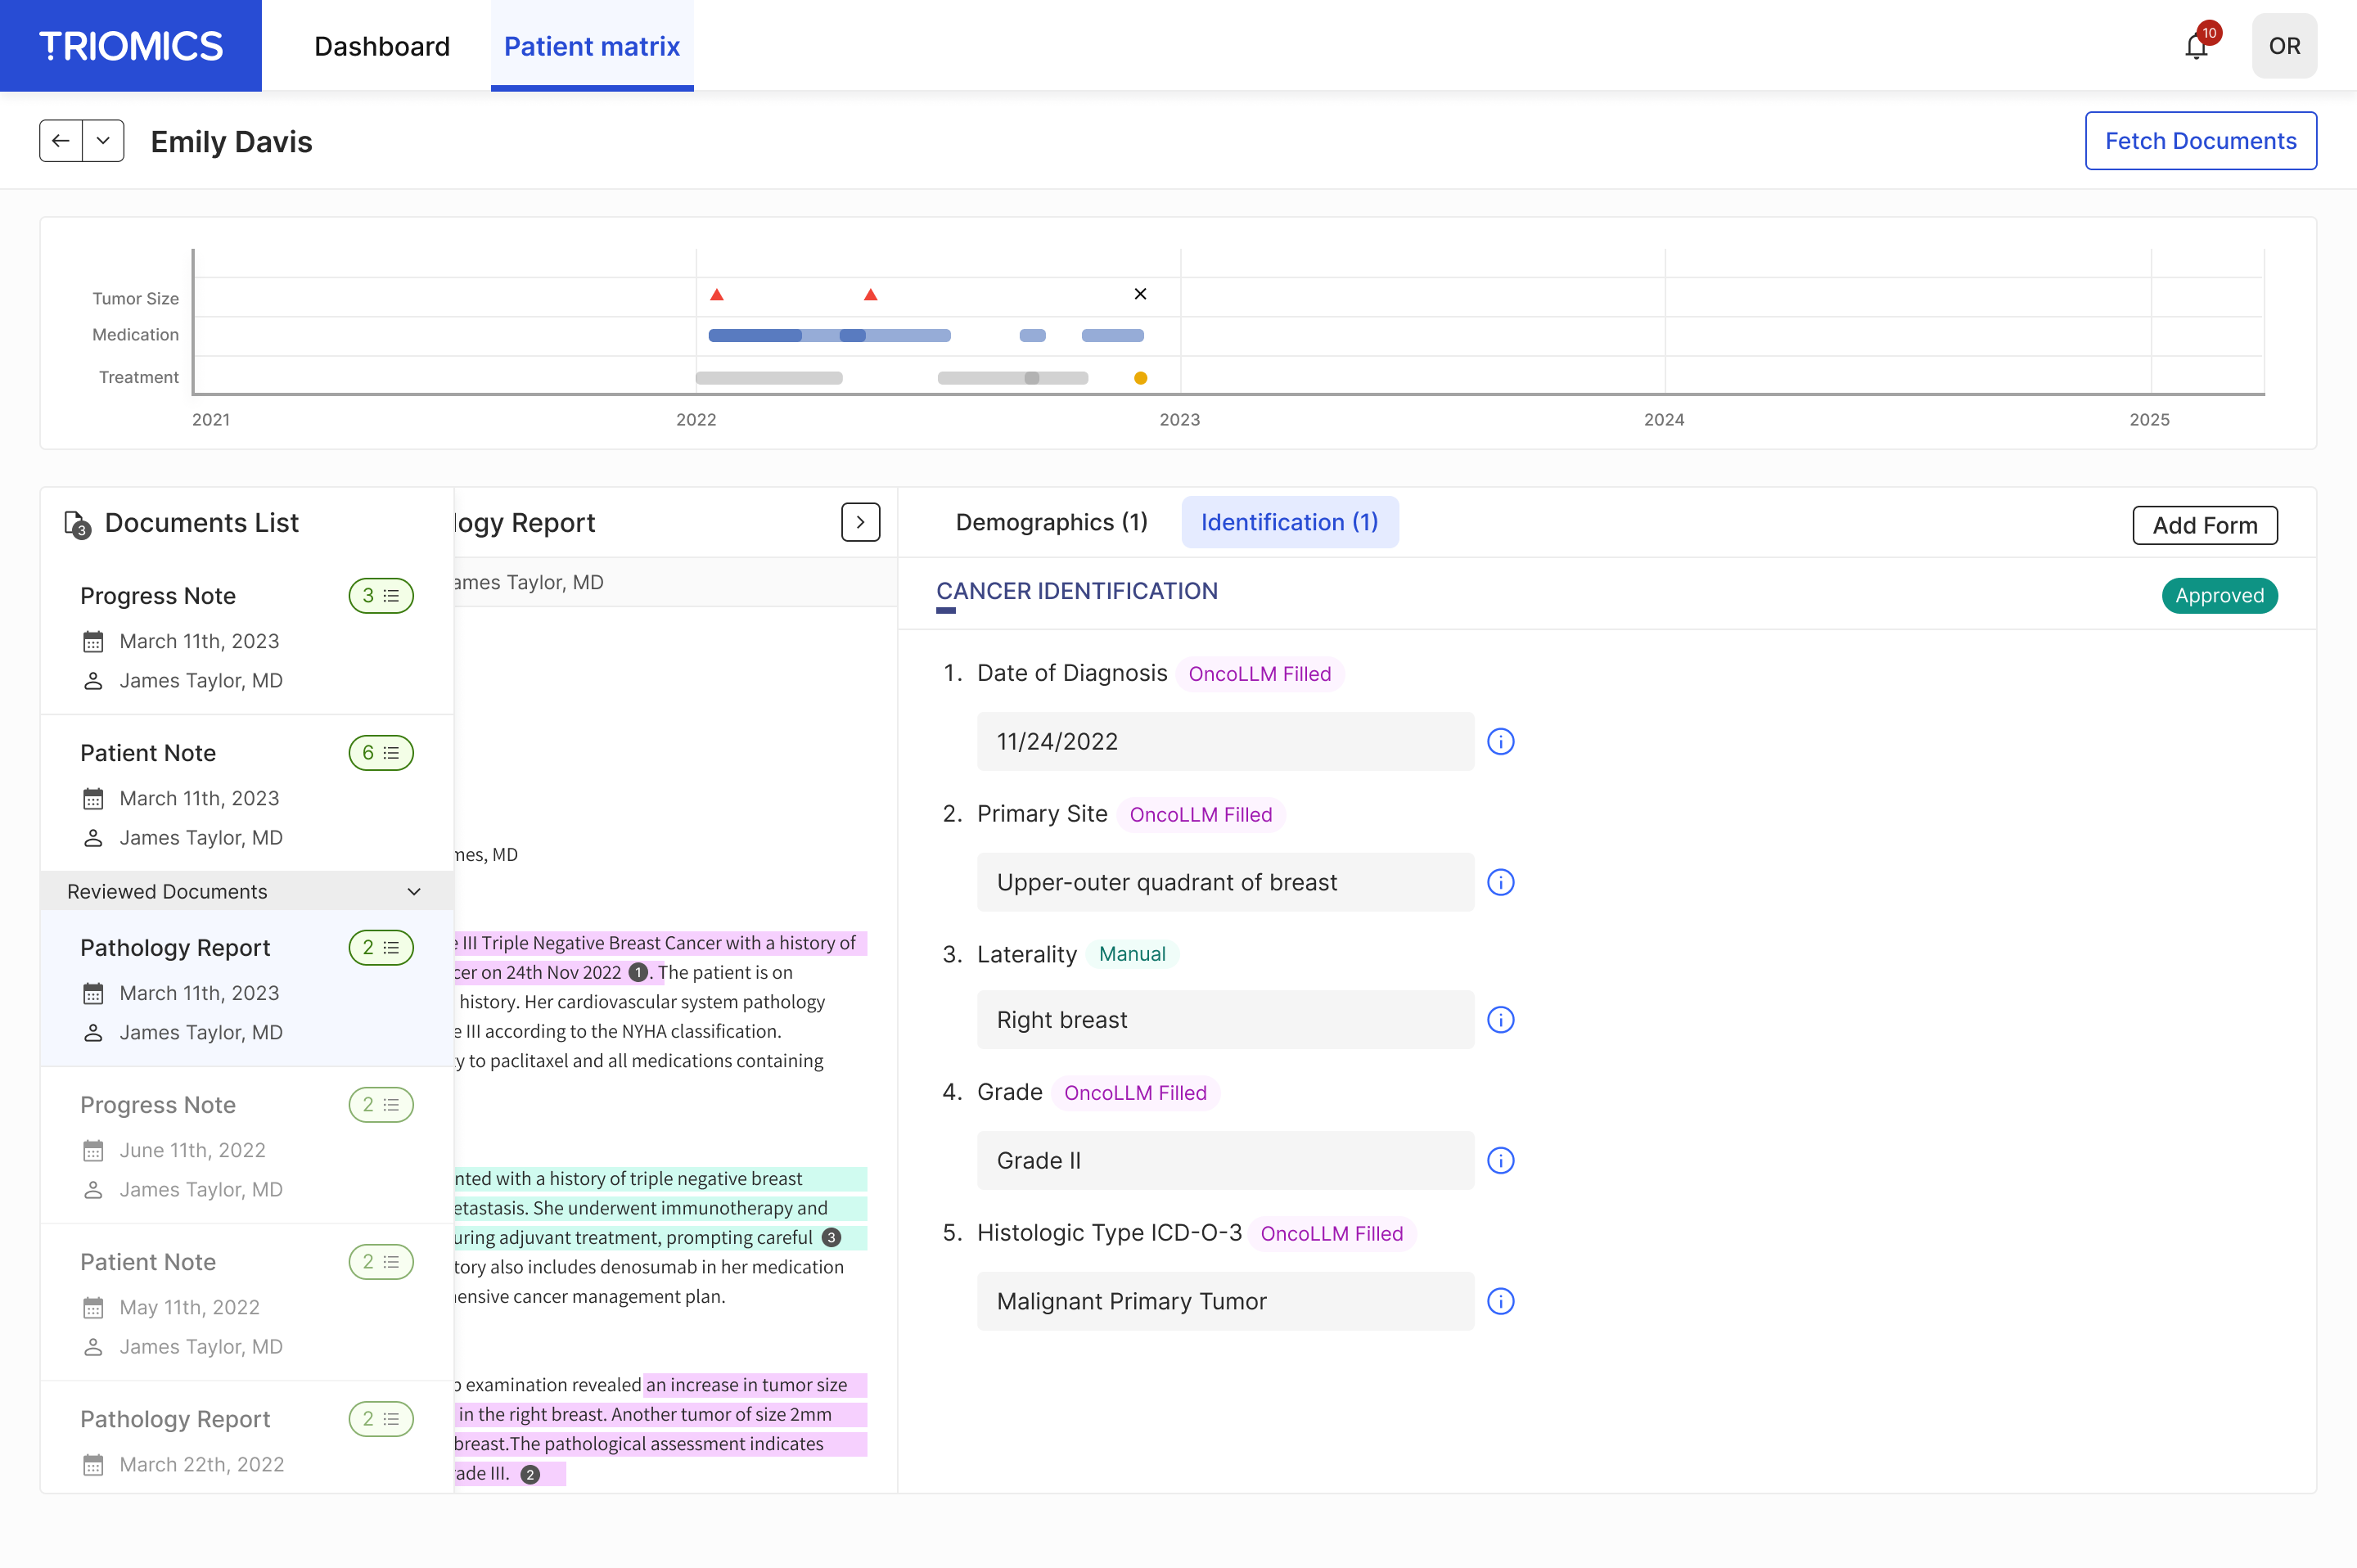Click the last short blue medication bar
The width and height of the screenshot is (2357, 1568).
1113,336
